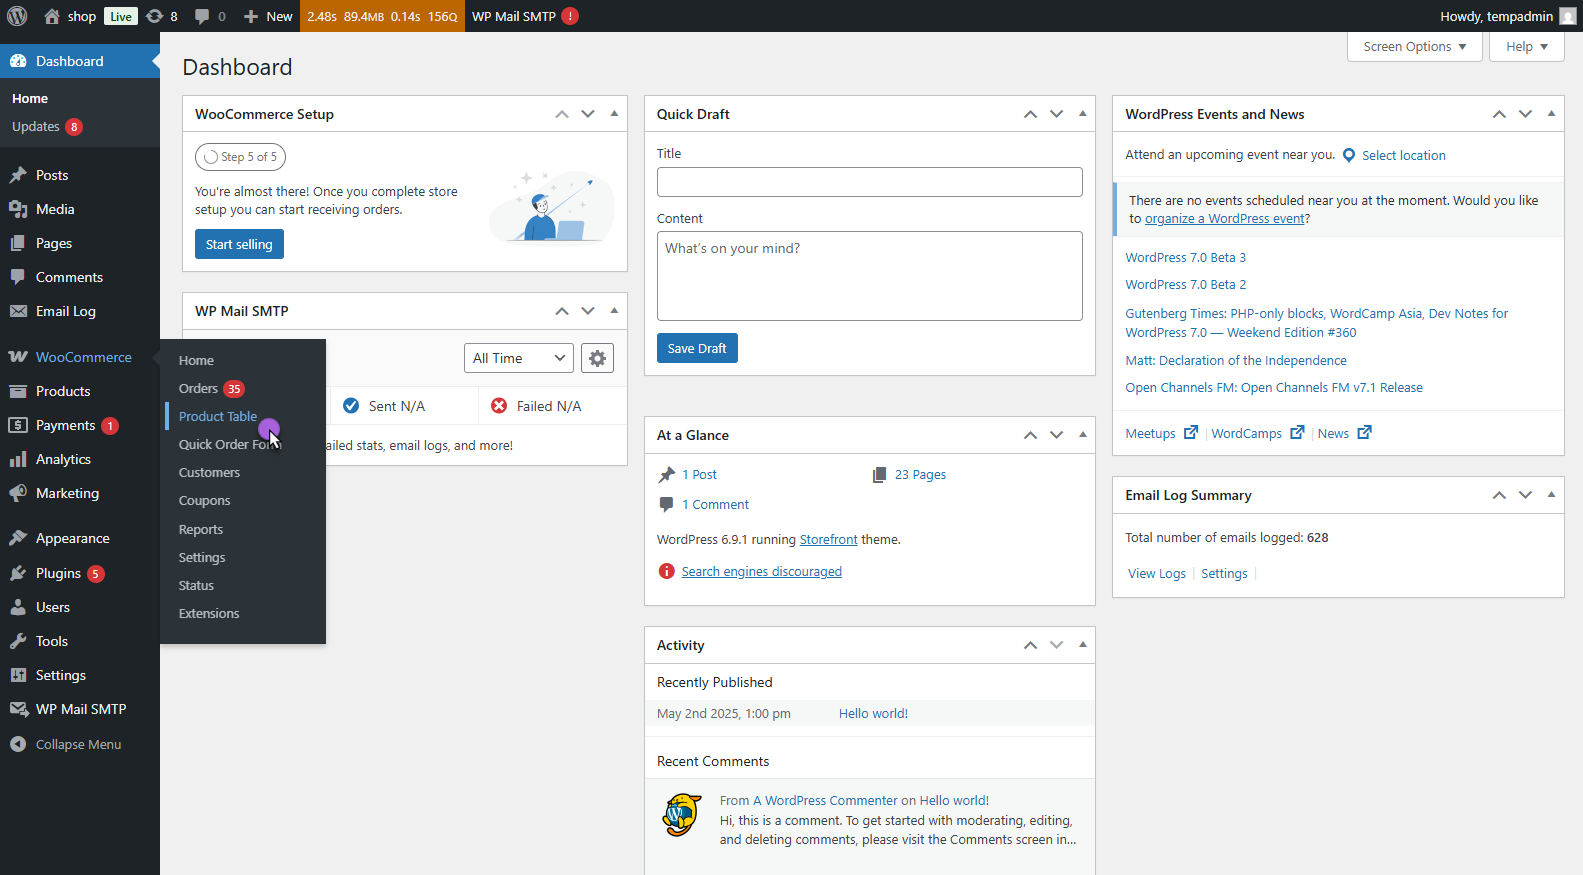This screenshot has width=1583, height=875.
Task: Click the comments bubble icon in admin bar
Action: 202,16
